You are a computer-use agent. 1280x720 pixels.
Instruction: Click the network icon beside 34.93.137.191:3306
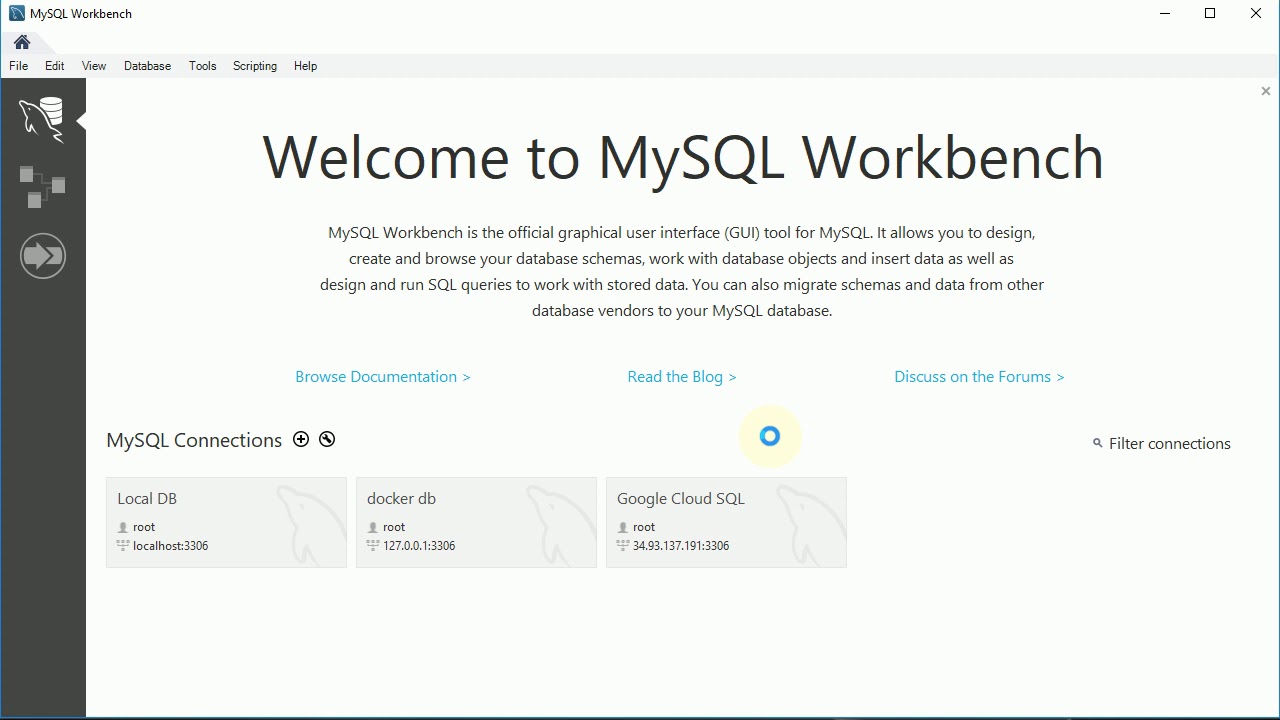(x=623, y=546)
